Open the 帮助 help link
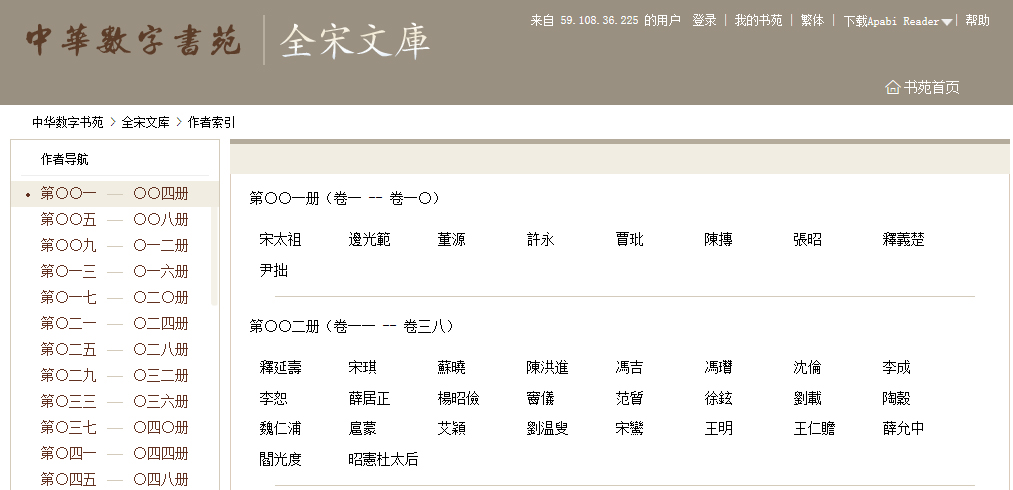The image size is (1013, 490). point(977,21)
